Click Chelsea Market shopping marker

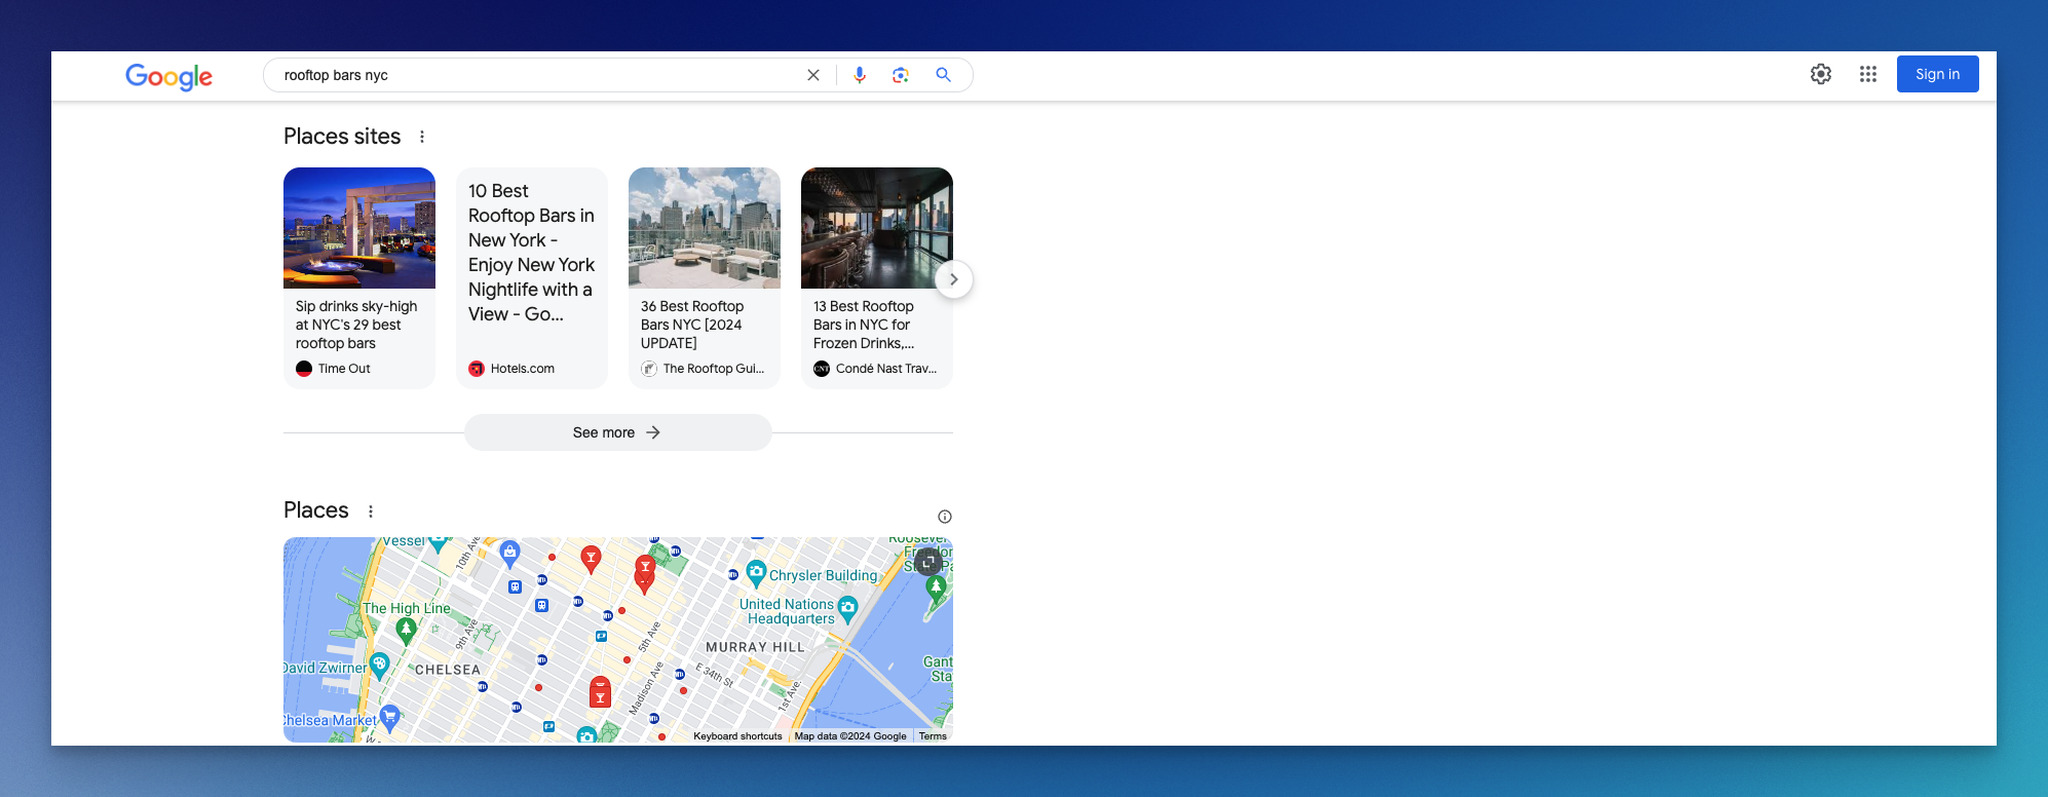point(390,716)
